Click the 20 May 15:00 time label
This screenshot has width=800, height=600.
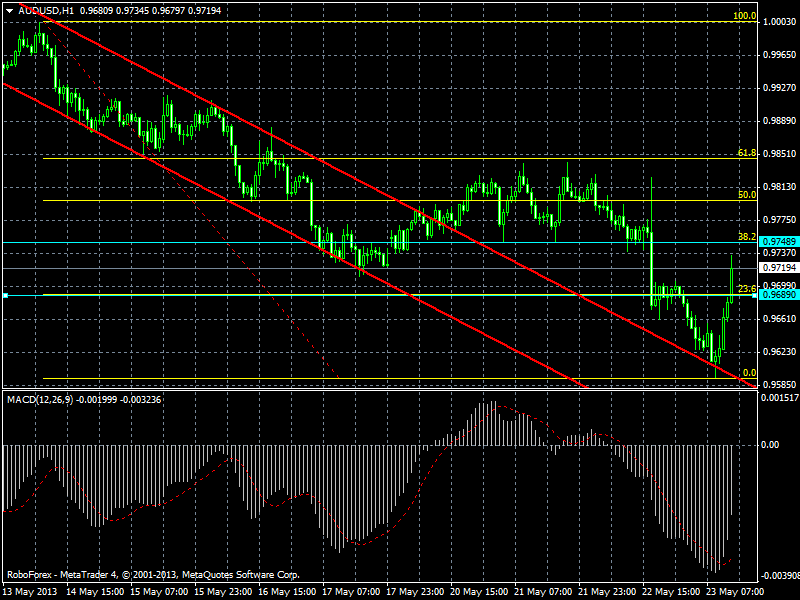(x=480, y=592)
